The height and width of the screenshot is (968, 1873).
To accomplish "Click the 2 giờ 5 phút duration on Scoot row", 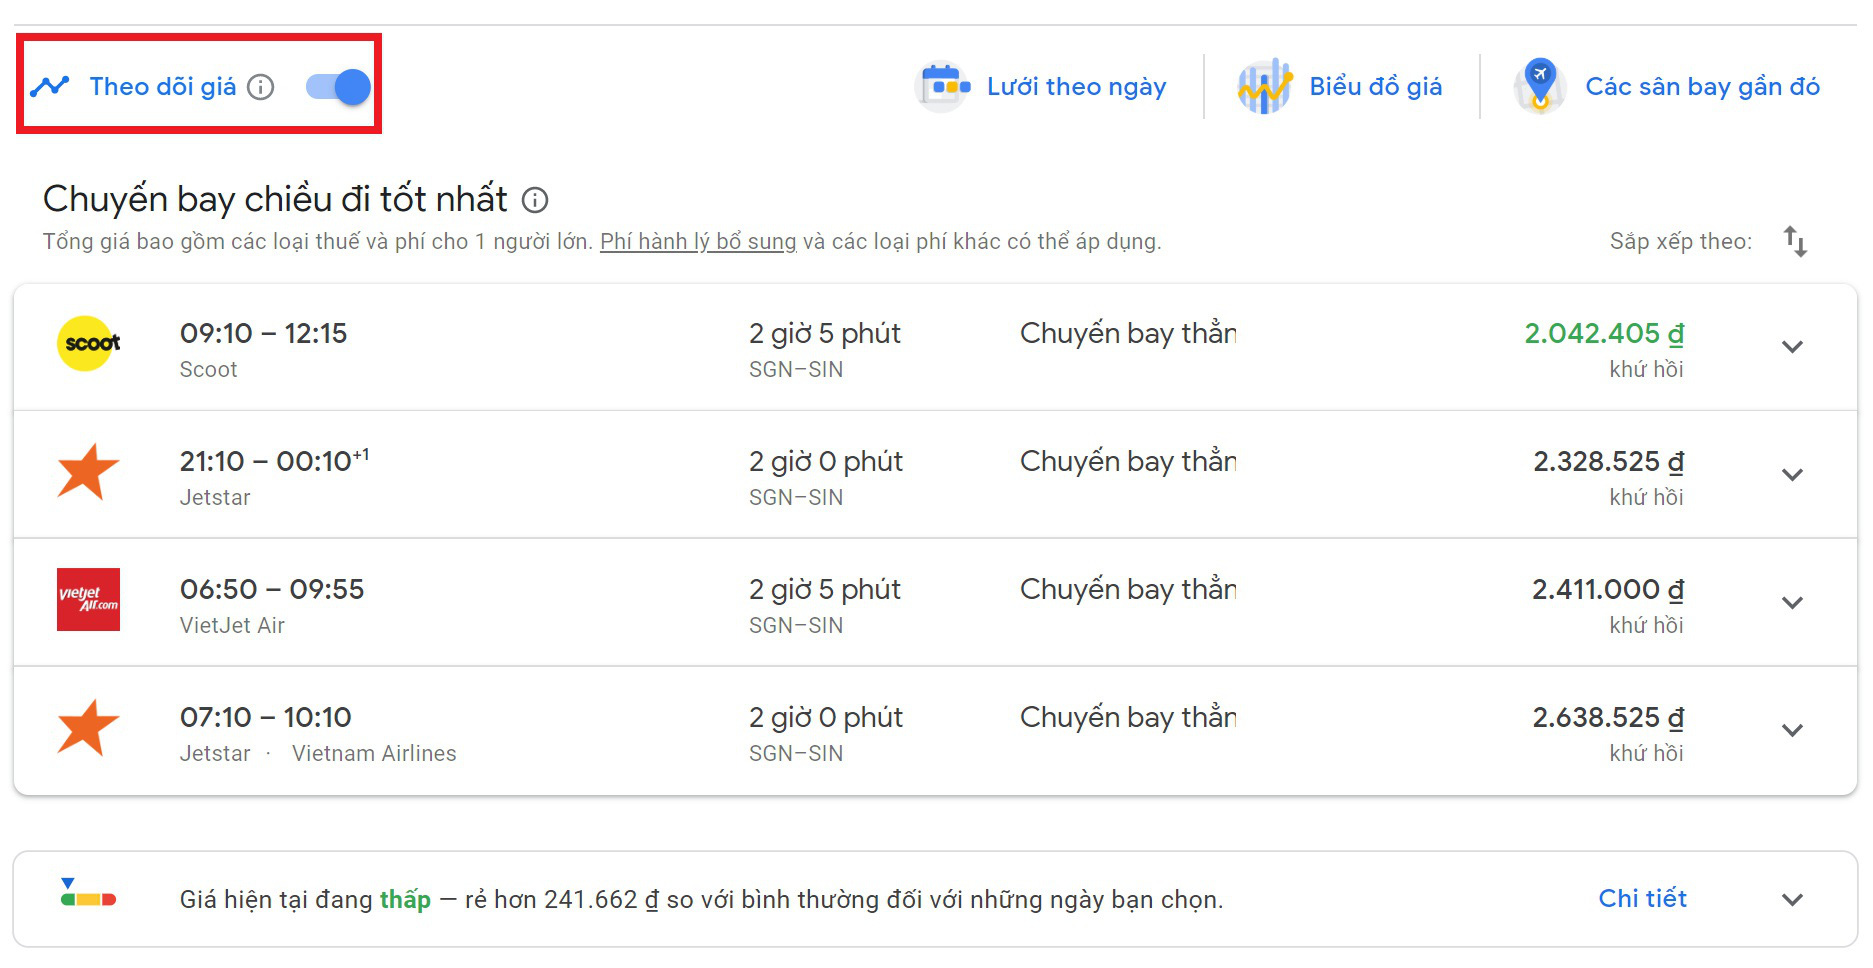I will click(824, 334).
